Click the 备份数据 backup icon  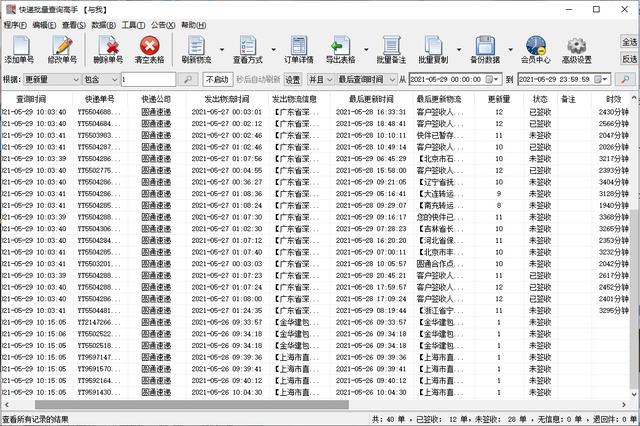click(485, 49)
